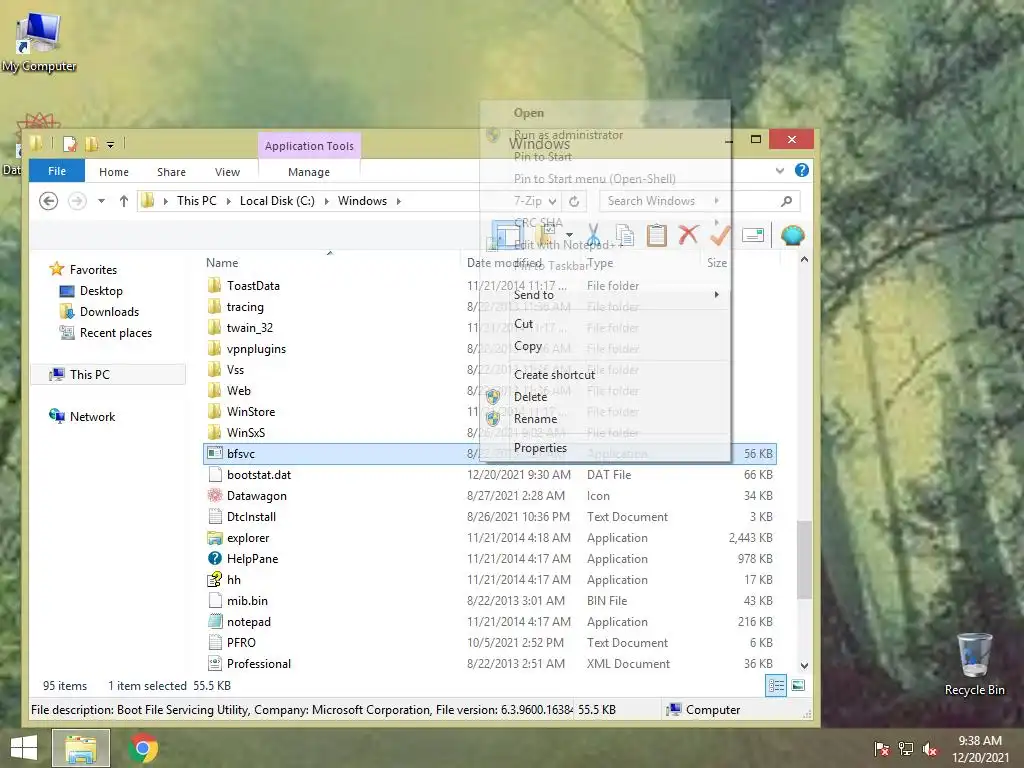Choose Cut in the context menu
Viewport: 1024px width, 768px height.
[523, 324]
